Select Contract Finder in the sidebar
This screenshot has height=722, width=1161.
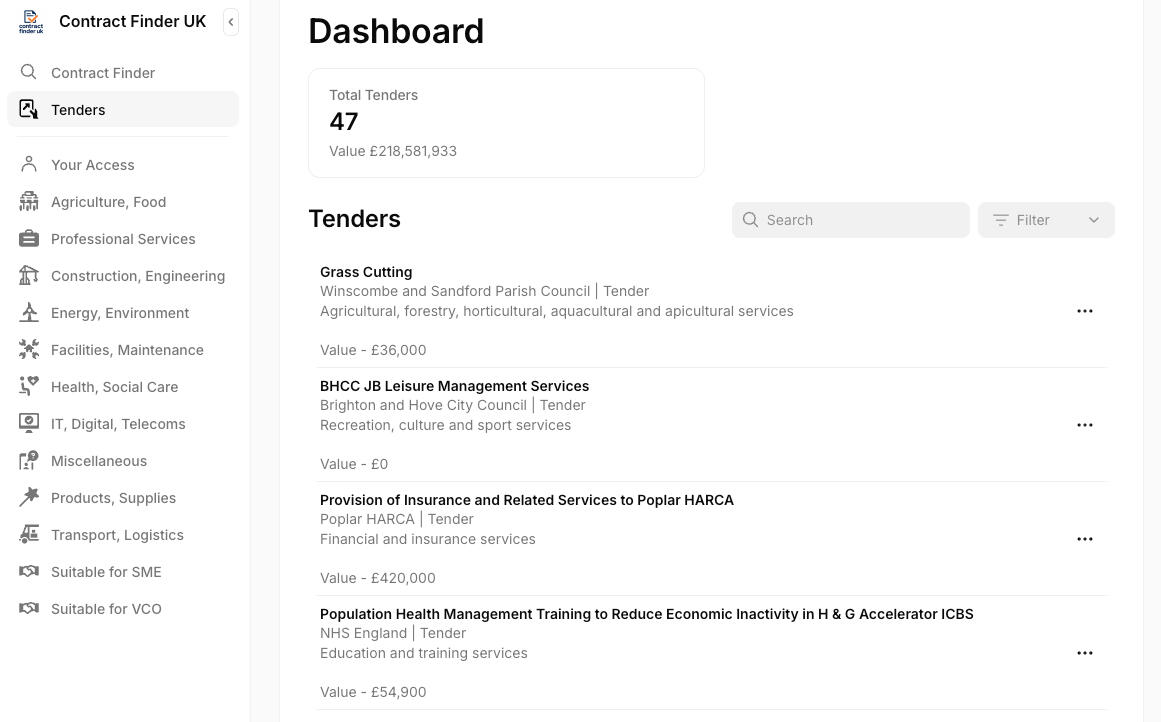[103, 72]
